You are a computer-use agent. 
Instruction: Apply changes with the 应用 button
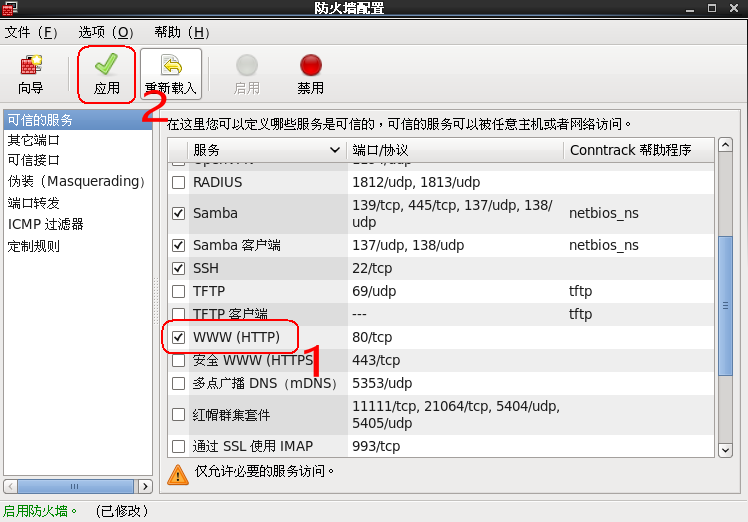tap(106, 74)
